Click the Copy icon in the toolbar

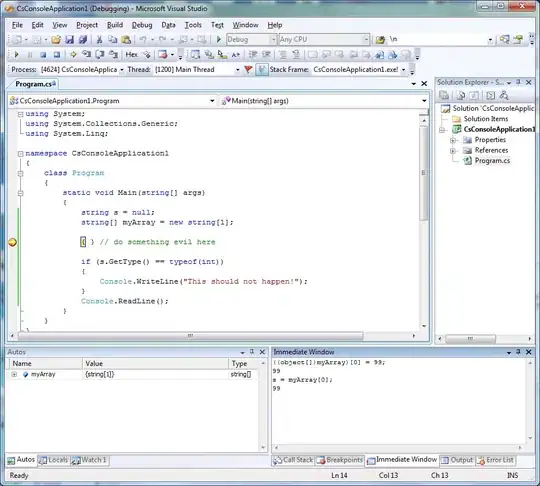point(112,40)
